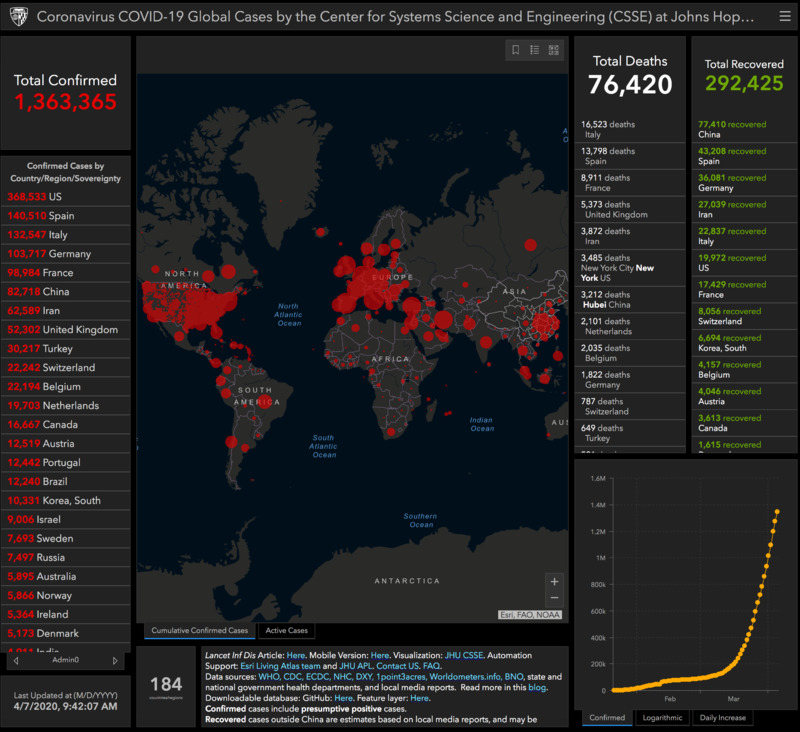Click the latest orange point on the curve
The height and width of the screenshot is (732, 800).
(778, 510)
